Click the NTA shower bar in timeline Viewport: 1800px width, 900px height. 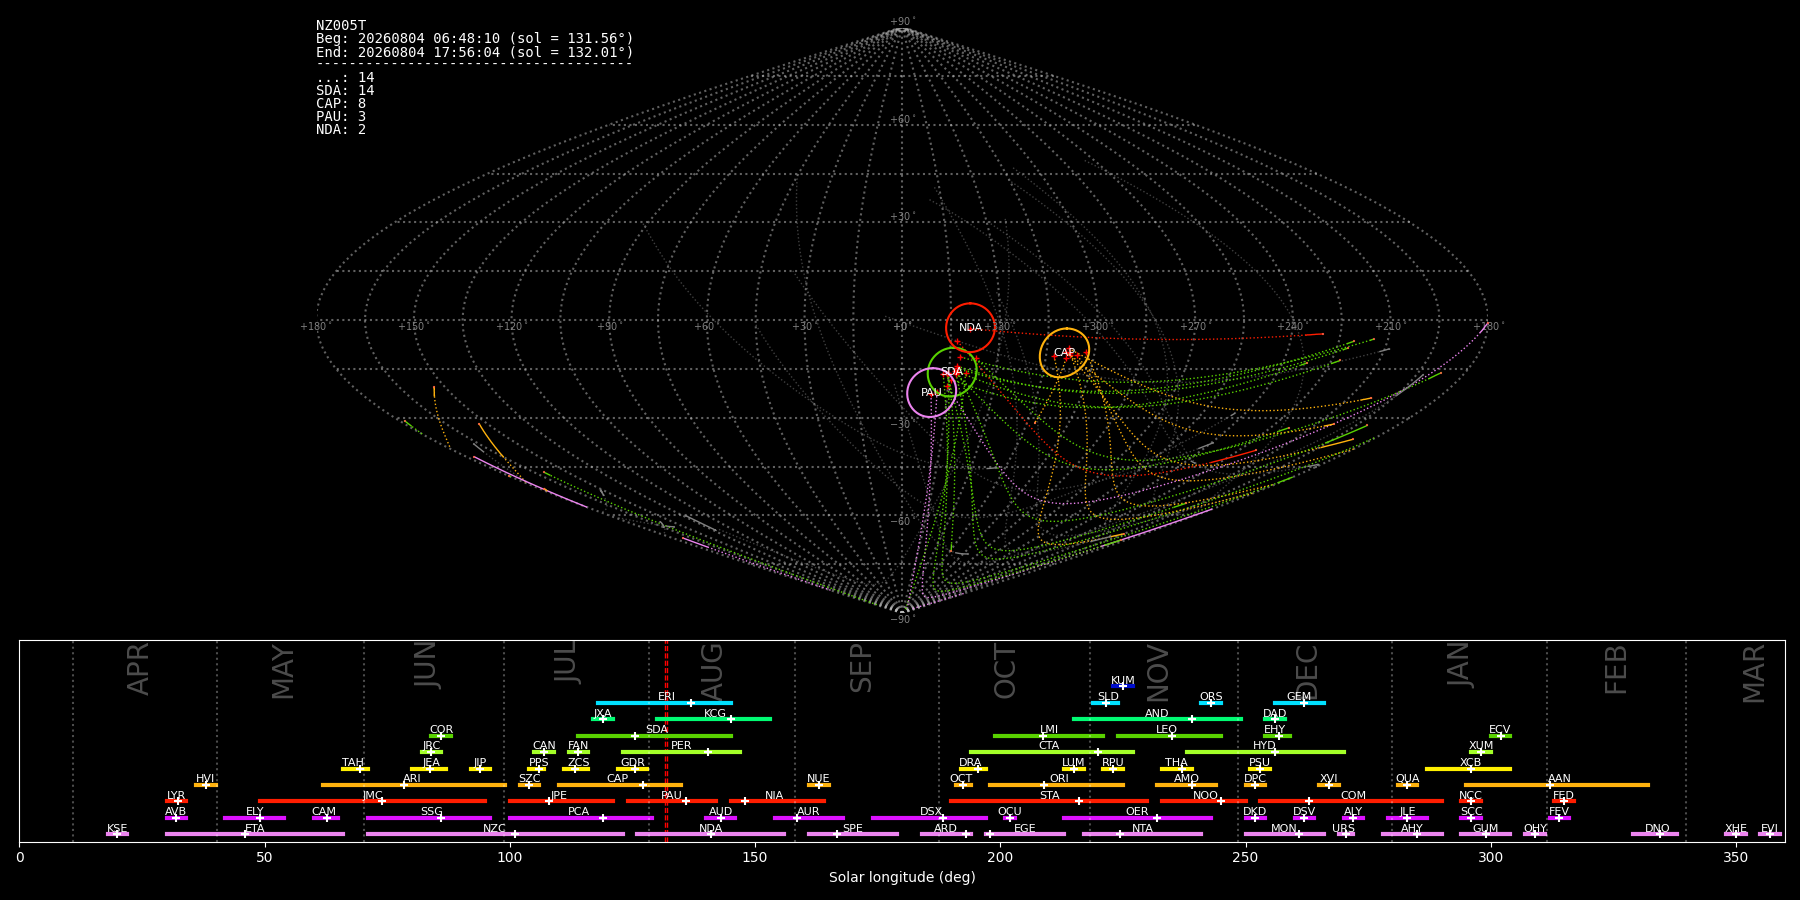1142,834
